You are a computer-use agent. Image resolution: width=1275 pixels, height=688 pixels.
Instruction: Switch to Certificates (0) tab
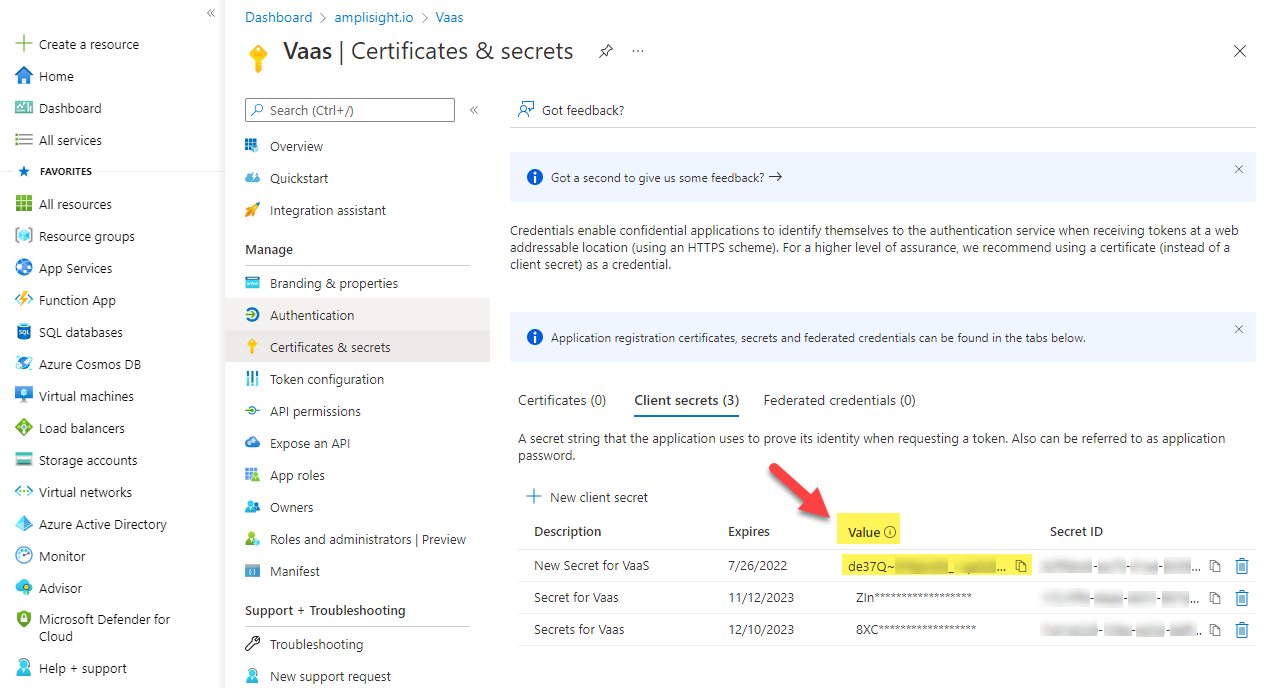tap(562, 400)
